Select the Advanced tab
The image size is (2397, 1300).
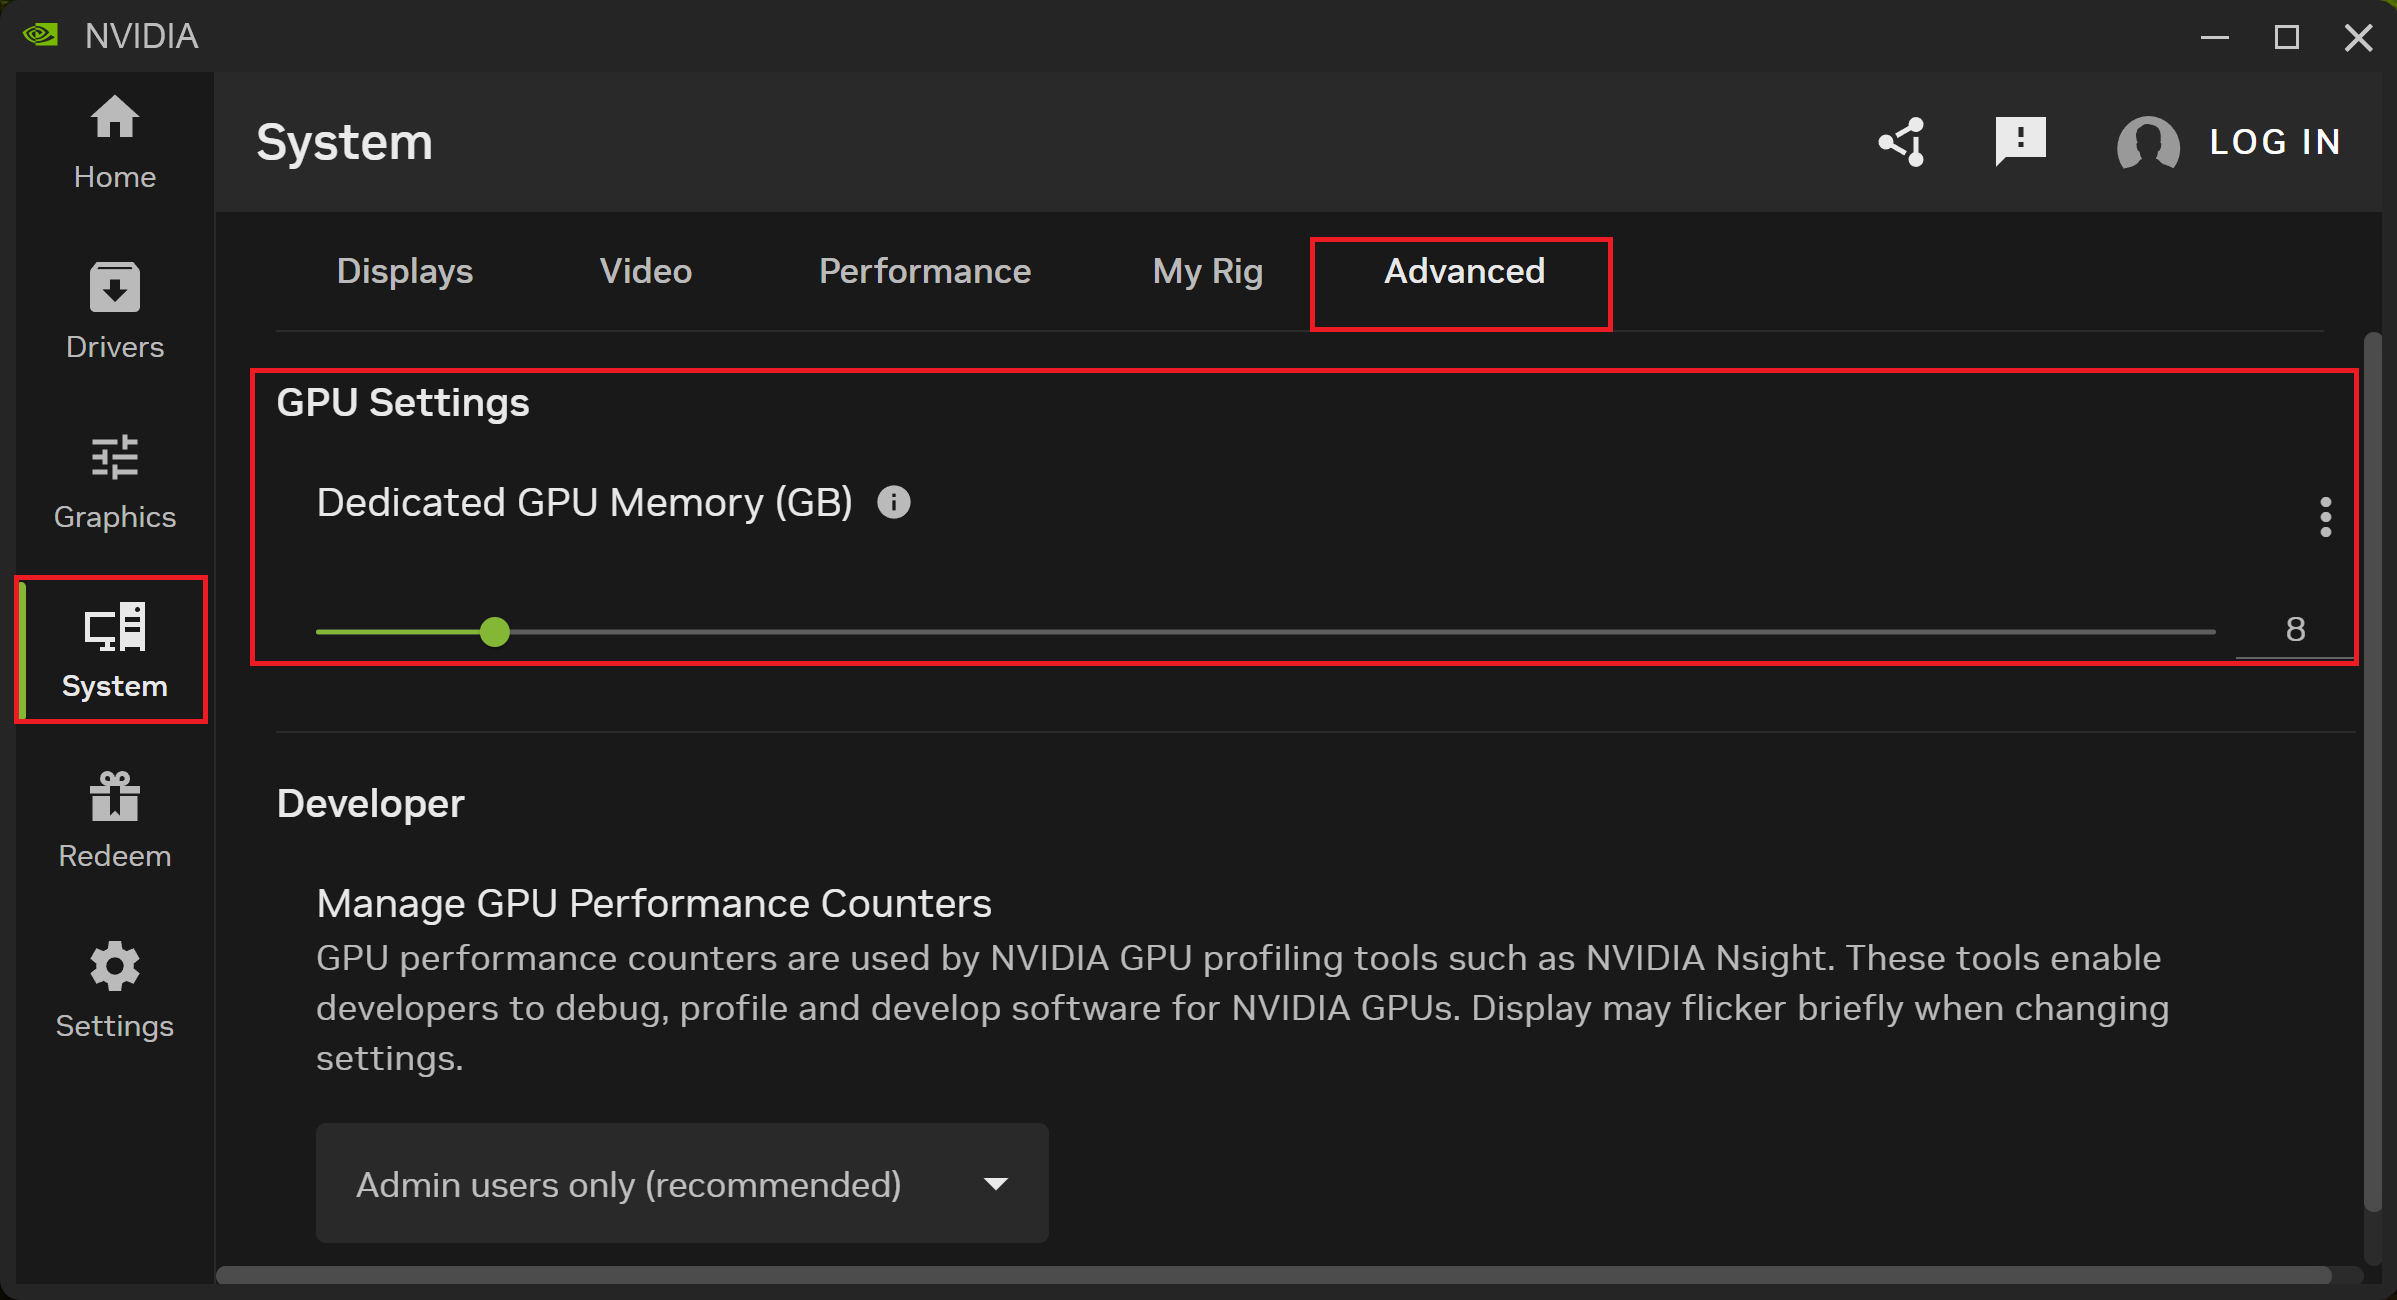tap(1463, 271)
